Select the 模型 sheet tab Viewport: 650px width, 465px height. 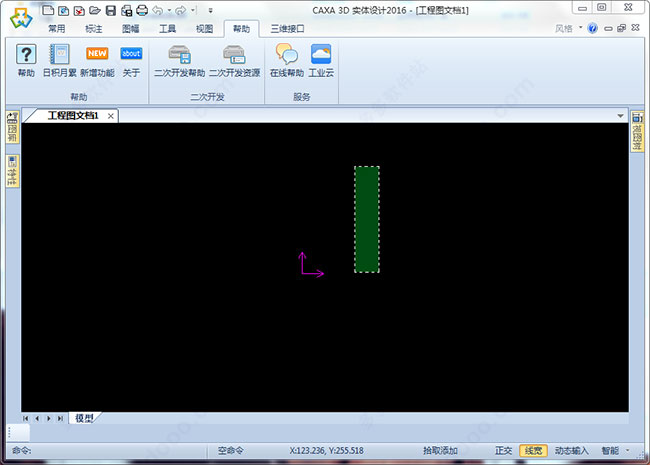84,418
